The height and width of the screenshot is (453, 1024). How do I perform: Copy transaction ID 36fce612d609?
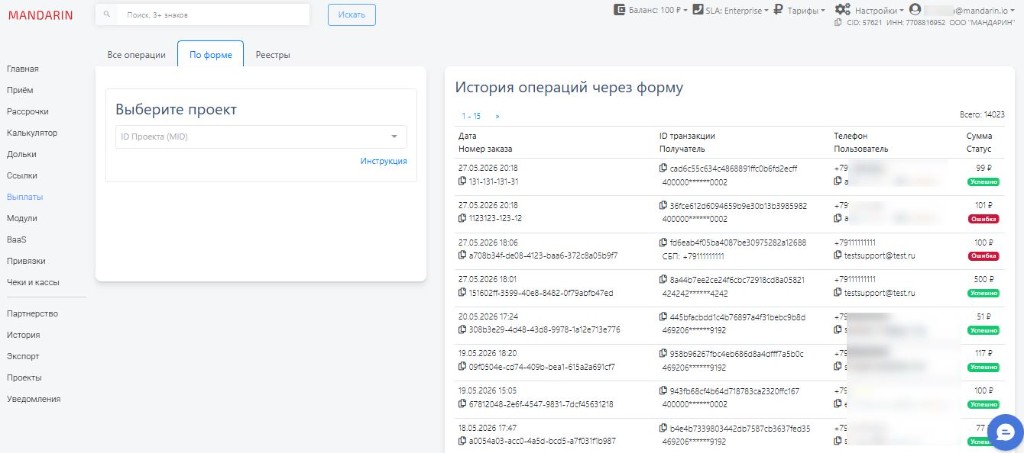tap(664, 206)
